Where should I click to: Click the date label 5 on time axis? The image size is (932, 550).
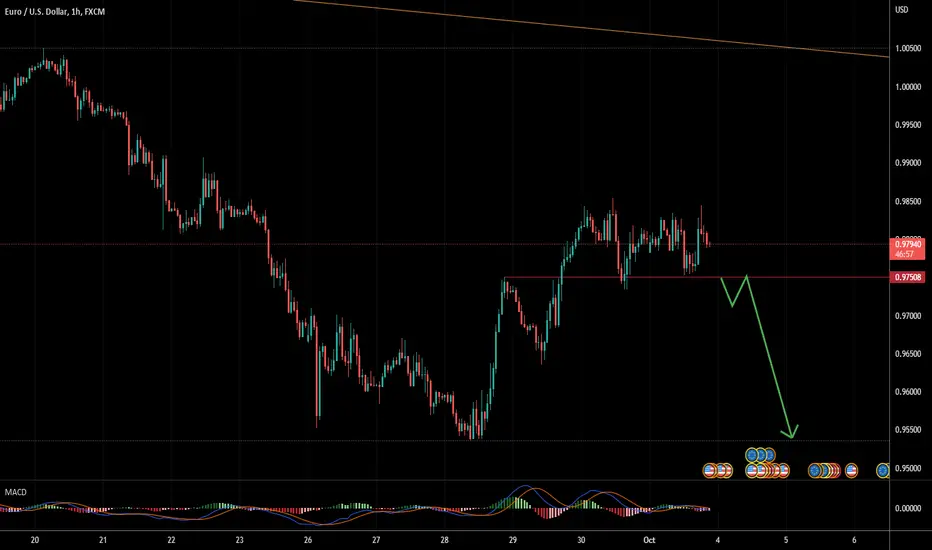coord(786,540)
